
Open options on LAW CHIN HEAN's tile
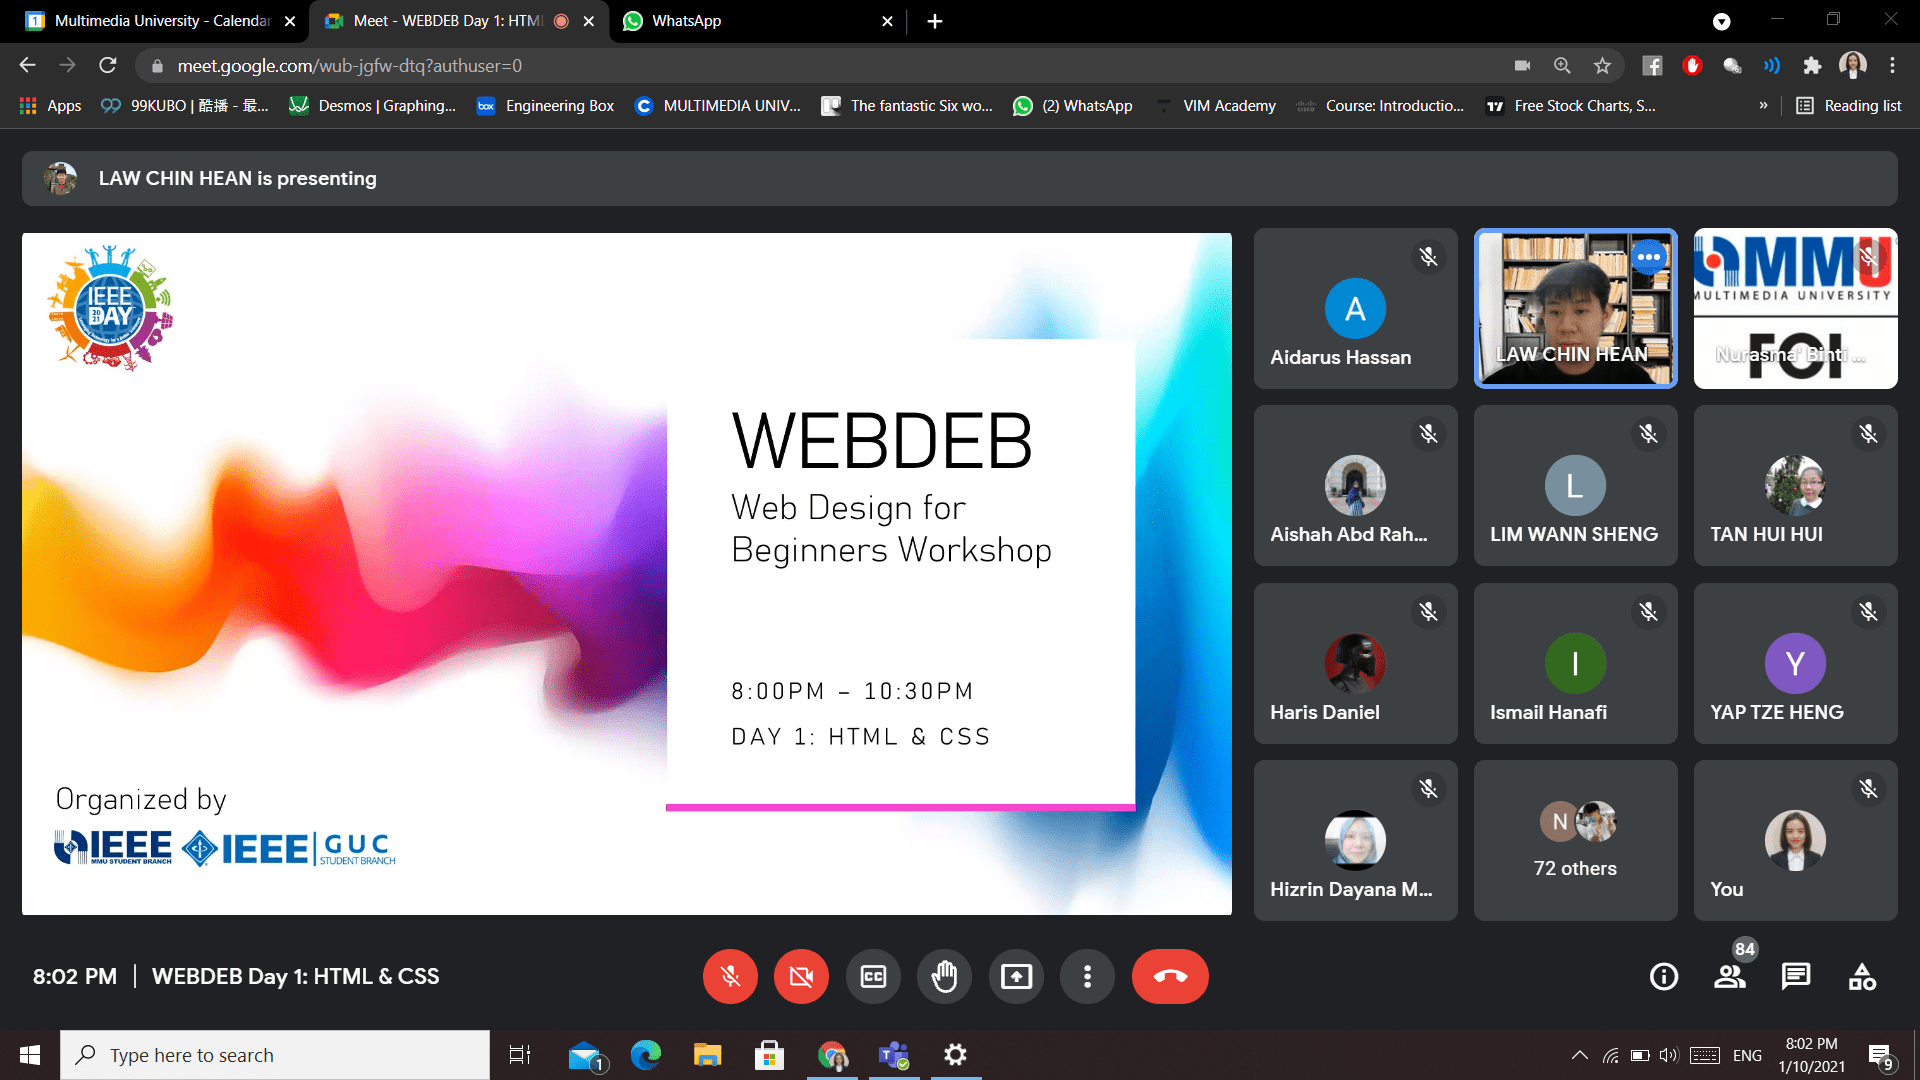[x=1649, y=257]
